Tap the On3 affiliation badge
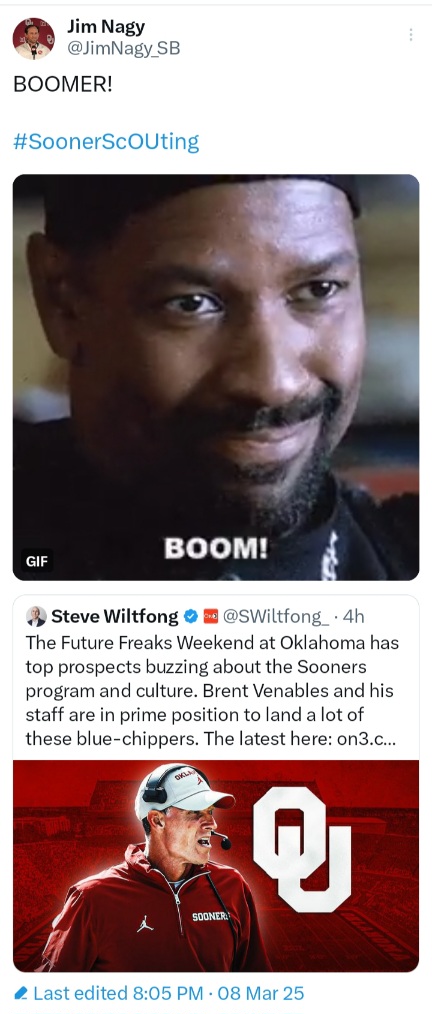 pyautogui.click(x=210, y=616)
